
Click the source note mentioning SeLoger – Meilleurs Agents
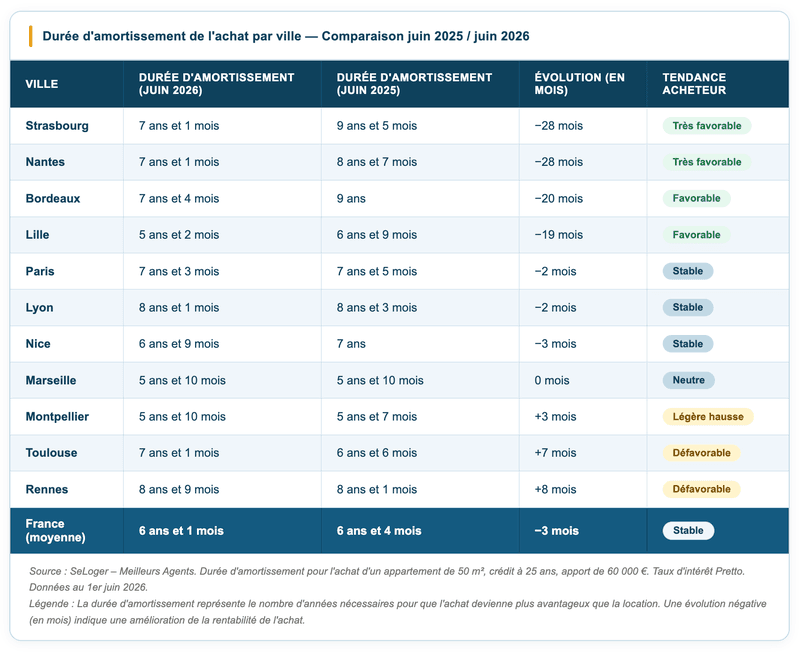pyautogui.click(x=387, y=579)
